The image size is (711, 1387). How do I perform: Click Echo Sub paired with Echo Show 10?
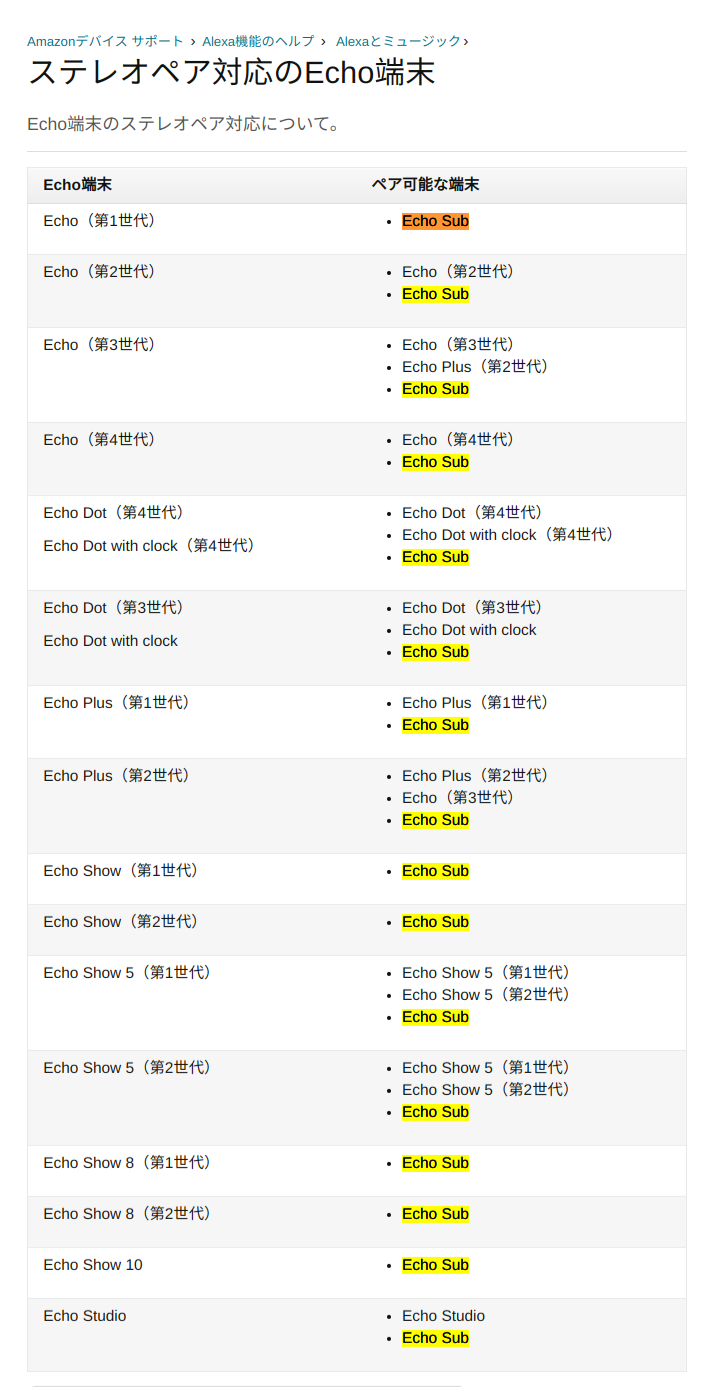[435, 1264]
